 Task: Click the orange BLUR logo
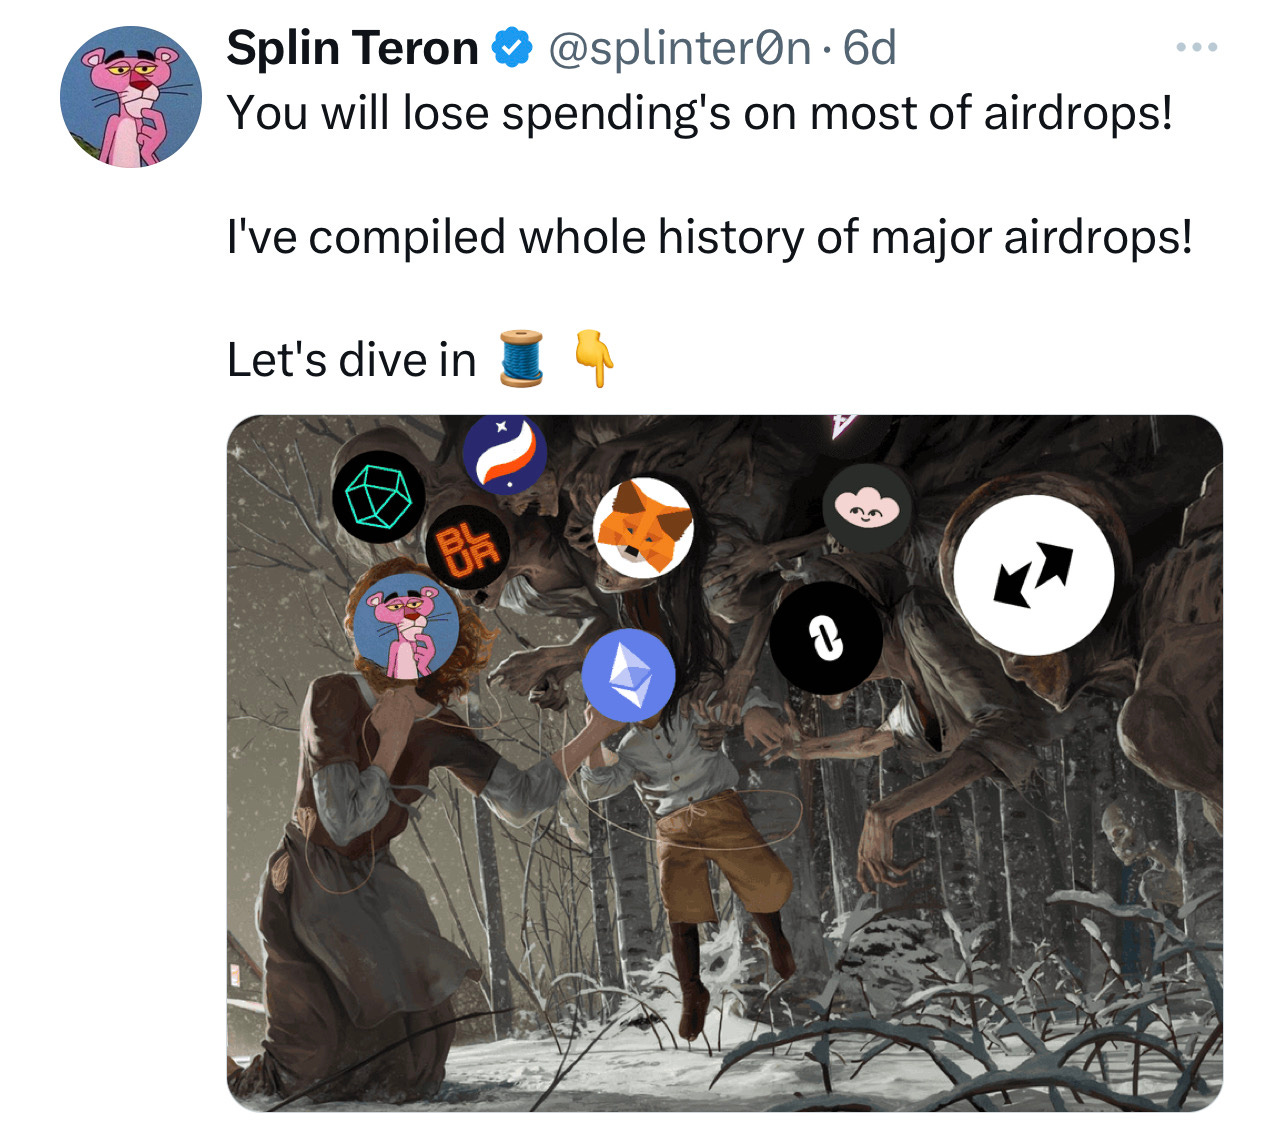click(x=468, y=548)
